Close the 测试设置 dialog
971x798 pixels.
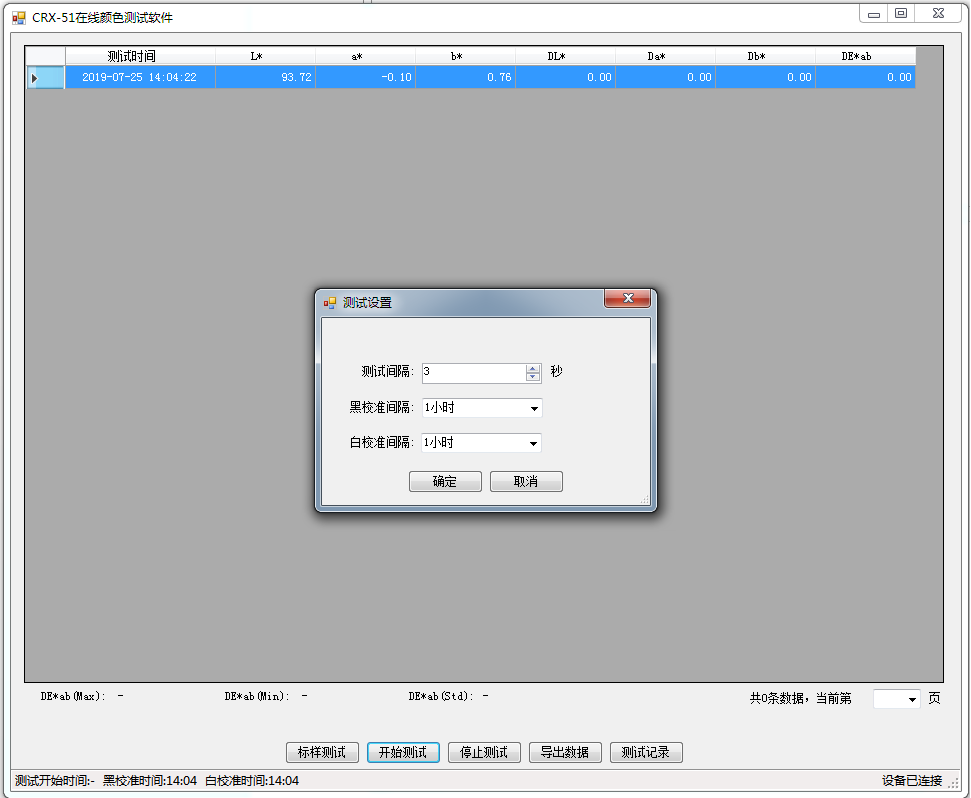(628, 299)
